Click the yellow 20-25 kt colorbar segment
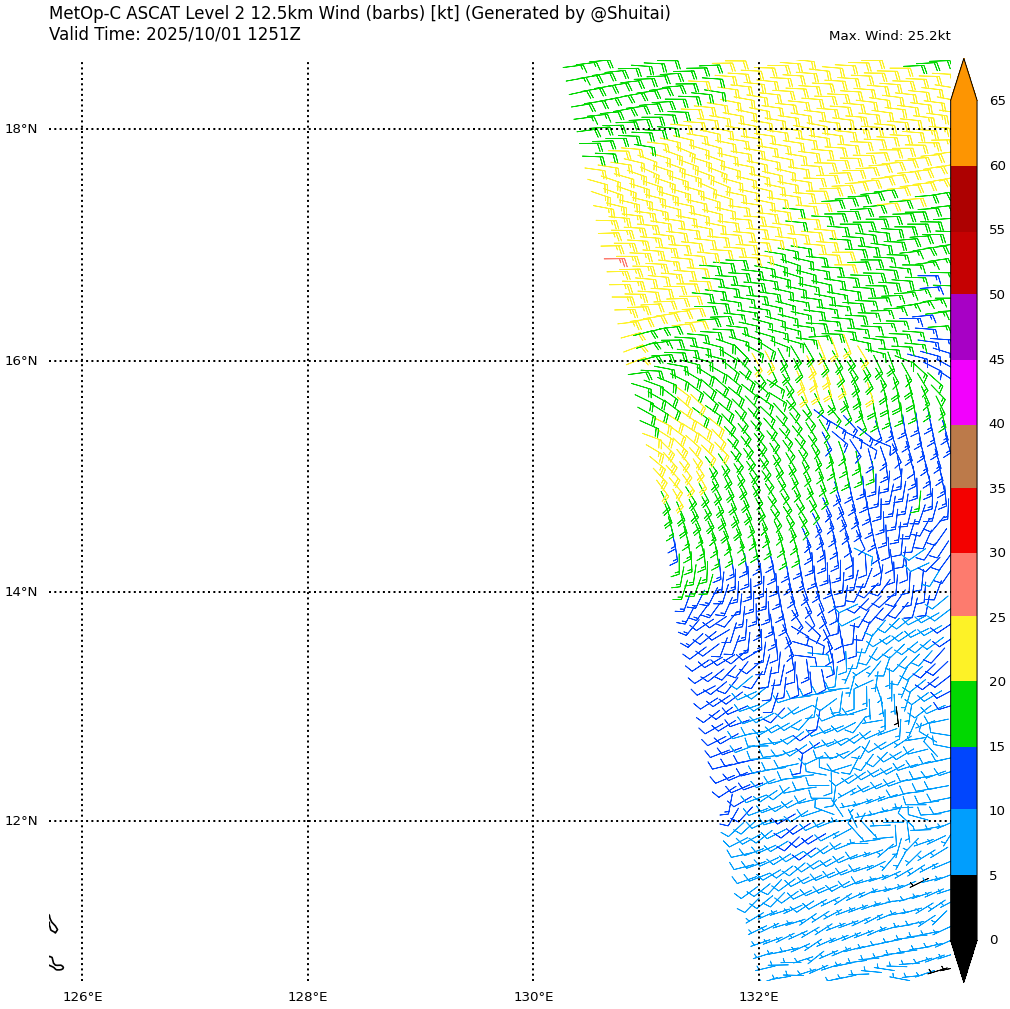The height and width of the screenshot is (1009, 1010). (x=963, y=649)
